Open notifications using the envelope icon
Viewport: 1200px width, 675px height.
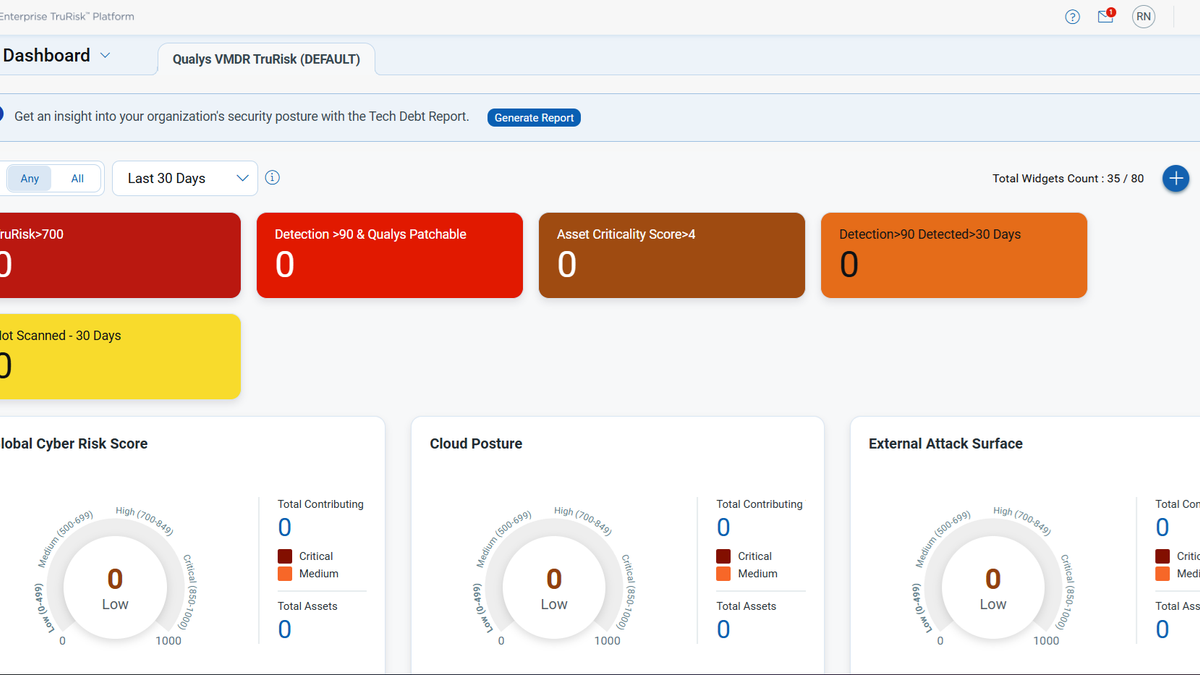click(1104, 17)
